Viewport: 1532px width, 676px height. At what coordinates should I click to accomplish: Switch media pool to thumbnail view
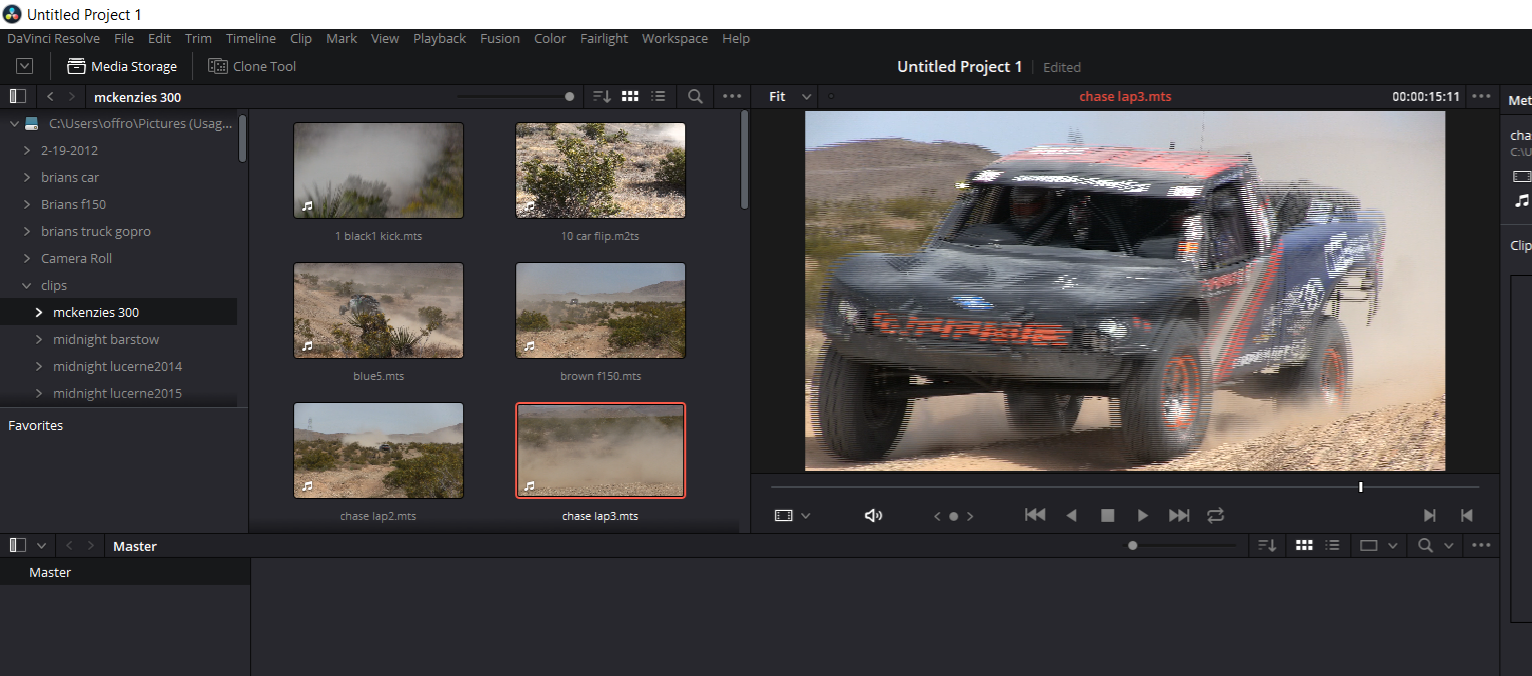coord(1304,546)
